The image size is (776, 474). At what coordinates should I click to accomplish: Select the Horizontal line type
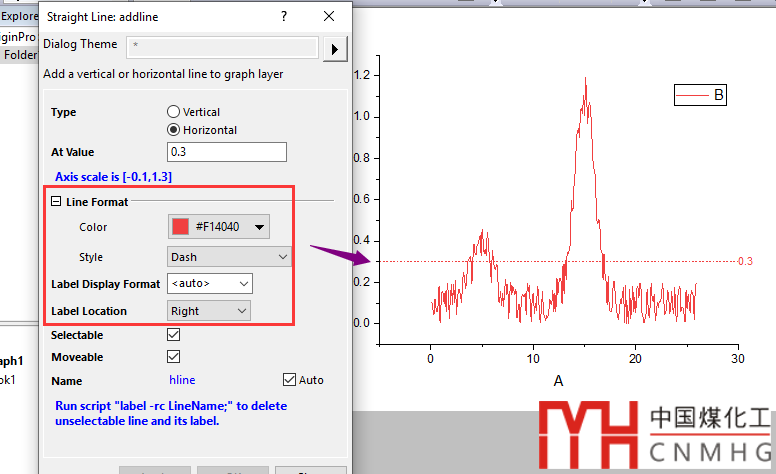pyautogui.click(x=174, y=130)
